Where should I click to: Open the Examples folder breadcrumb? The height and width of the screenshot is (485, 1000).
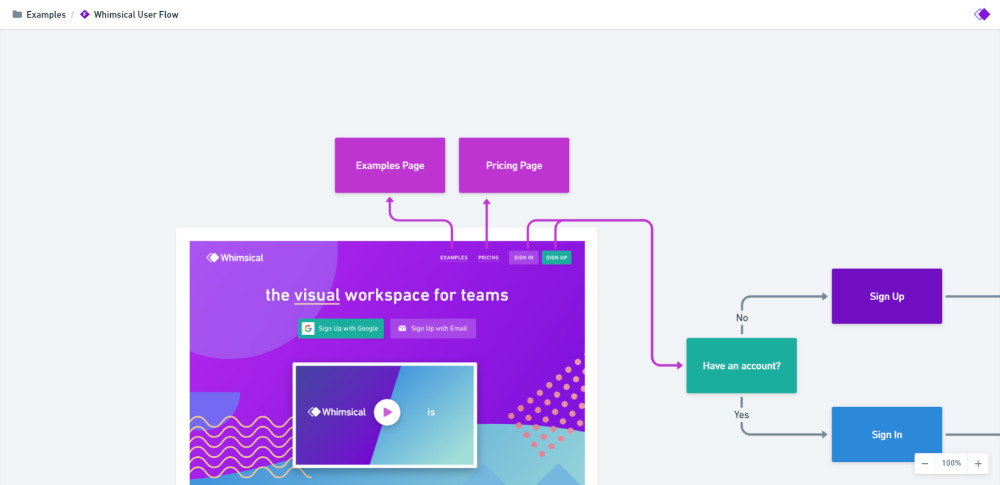click(x=45, y=15)
